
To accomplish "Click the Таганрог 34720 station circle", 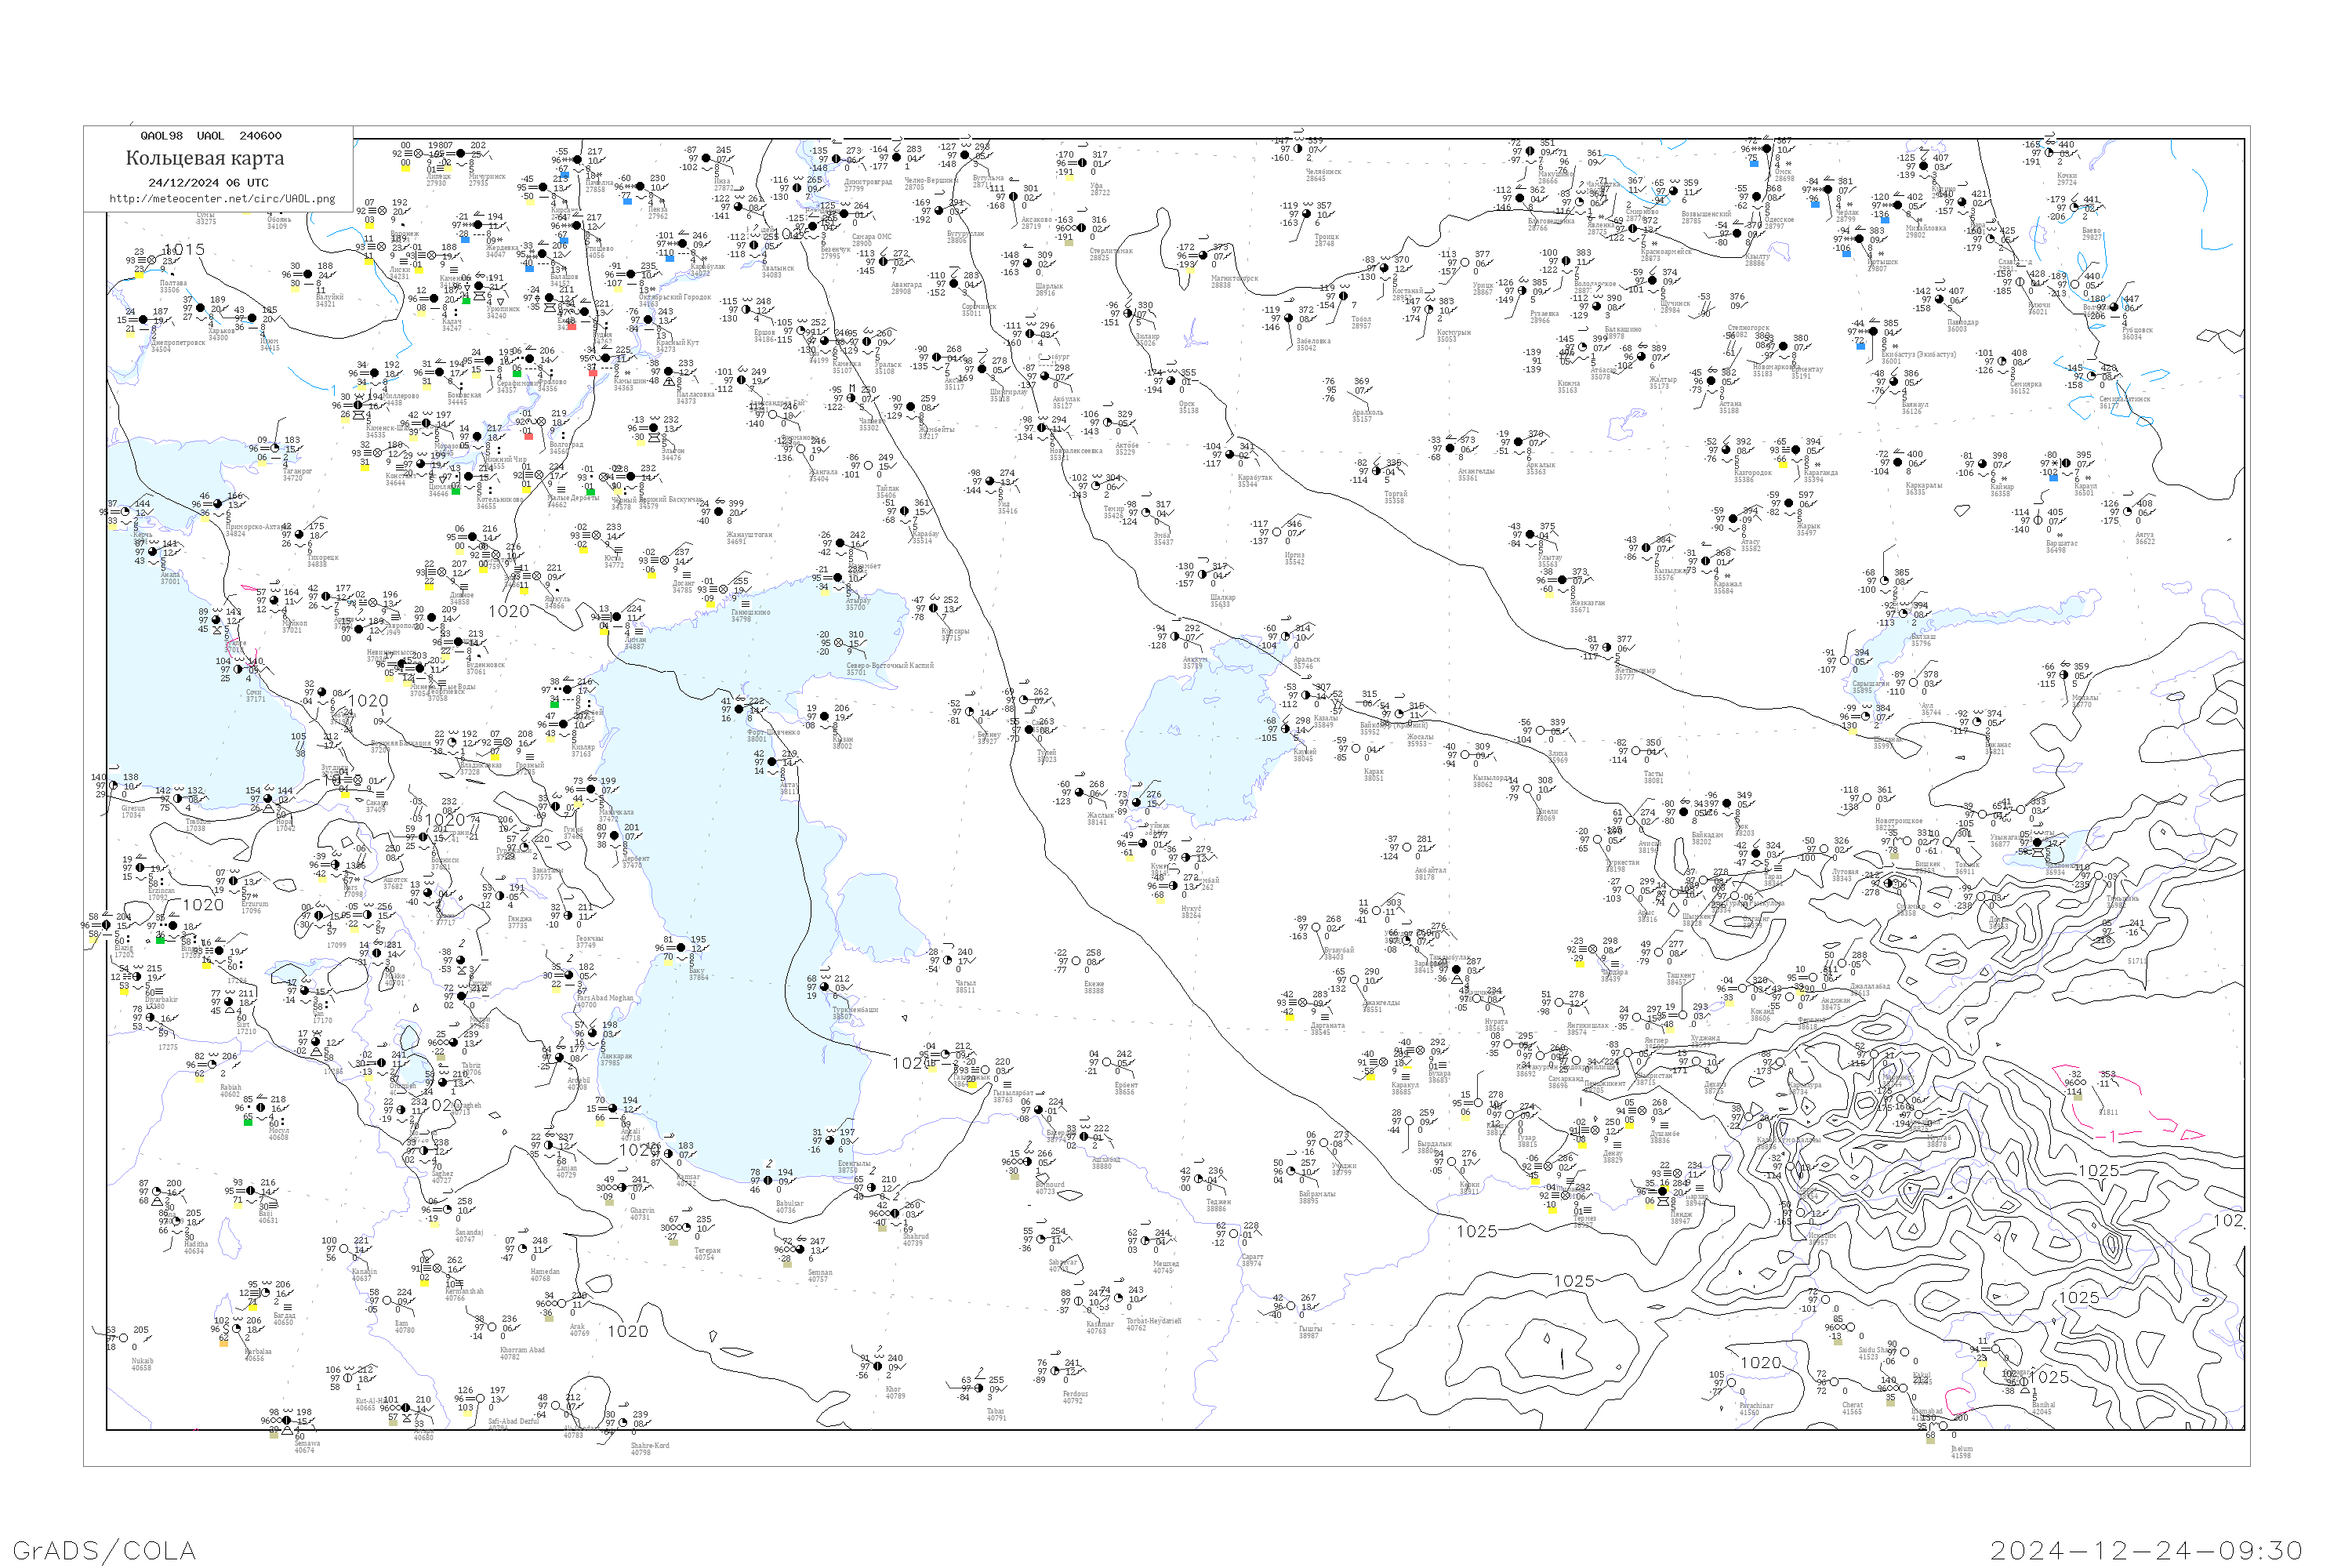I will pos(276,449).
